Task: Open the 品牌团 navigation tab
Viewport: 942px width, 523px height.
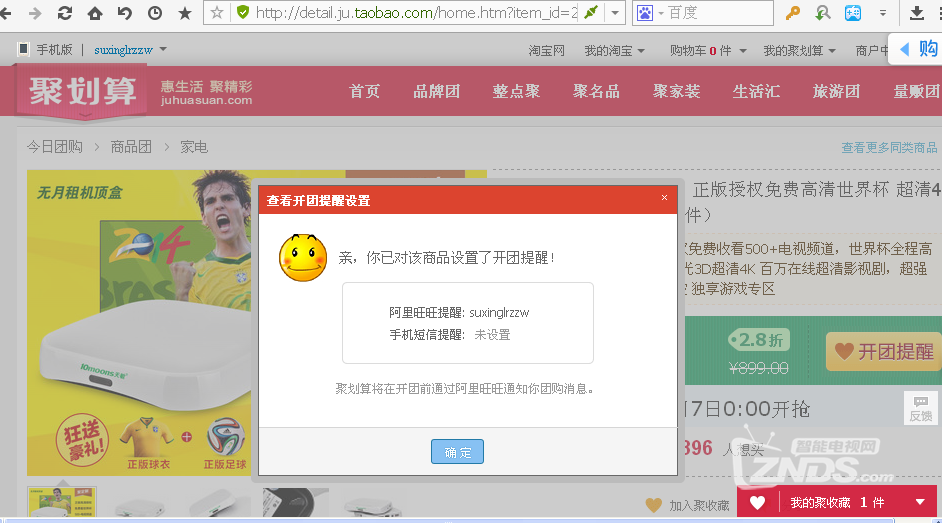Action: pyautogui.click(x=436, y=91)
